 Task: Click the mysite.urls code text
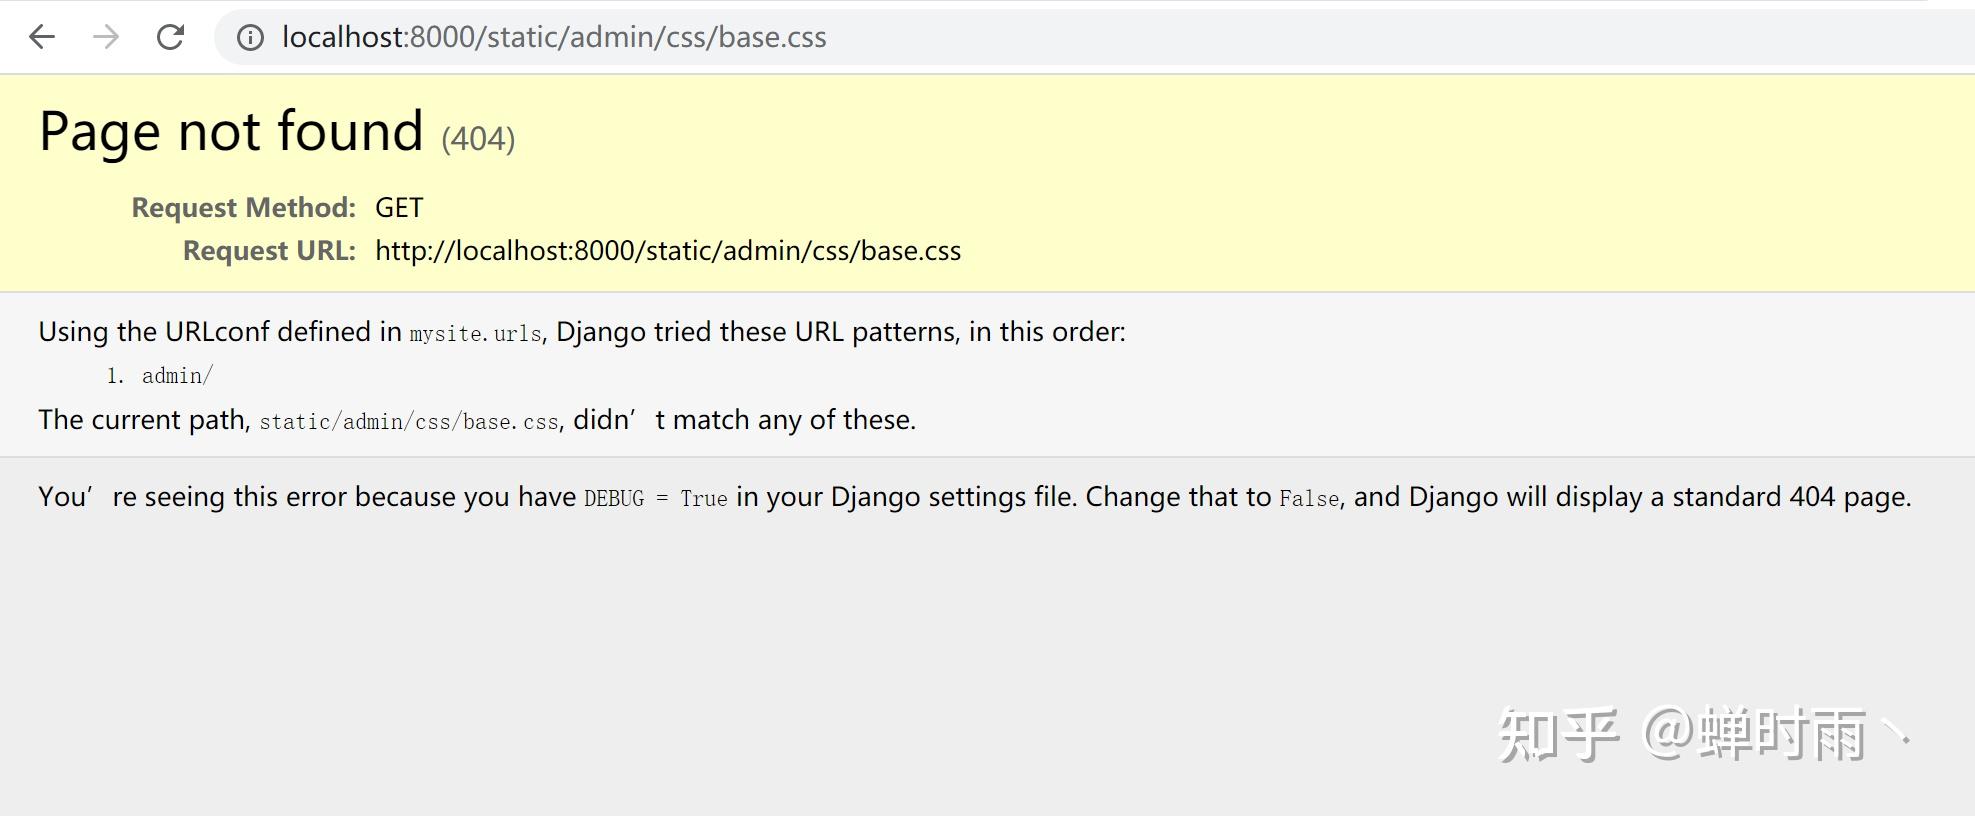click(x=475, y=333)
